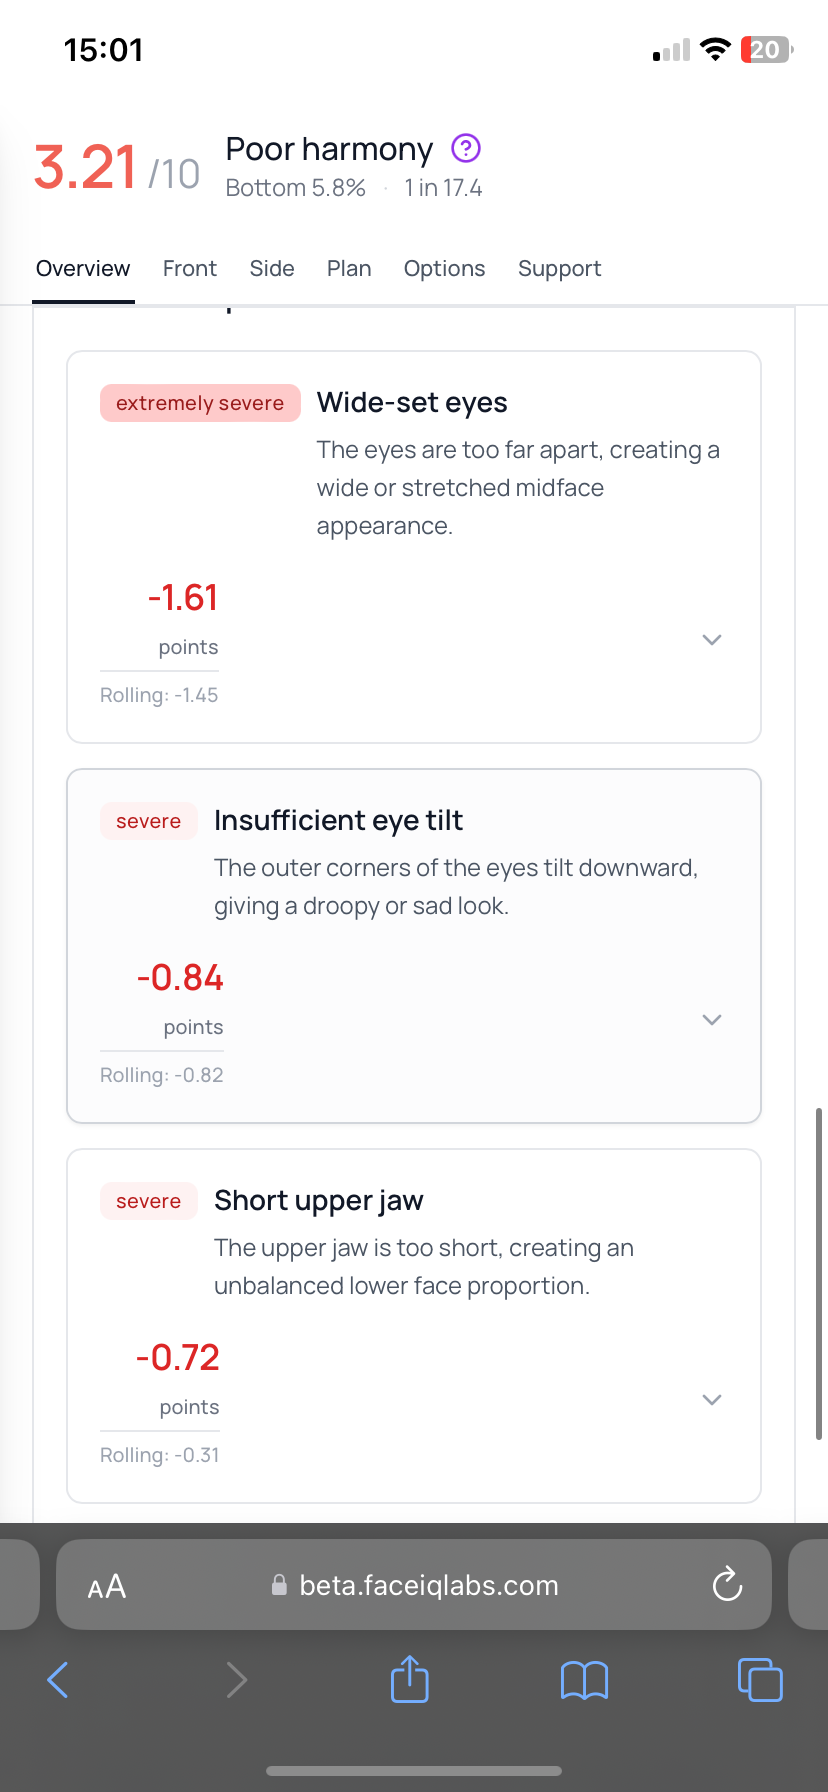Click the page scrollbar on the right
828x1792 pixels.
(819, 1272)
